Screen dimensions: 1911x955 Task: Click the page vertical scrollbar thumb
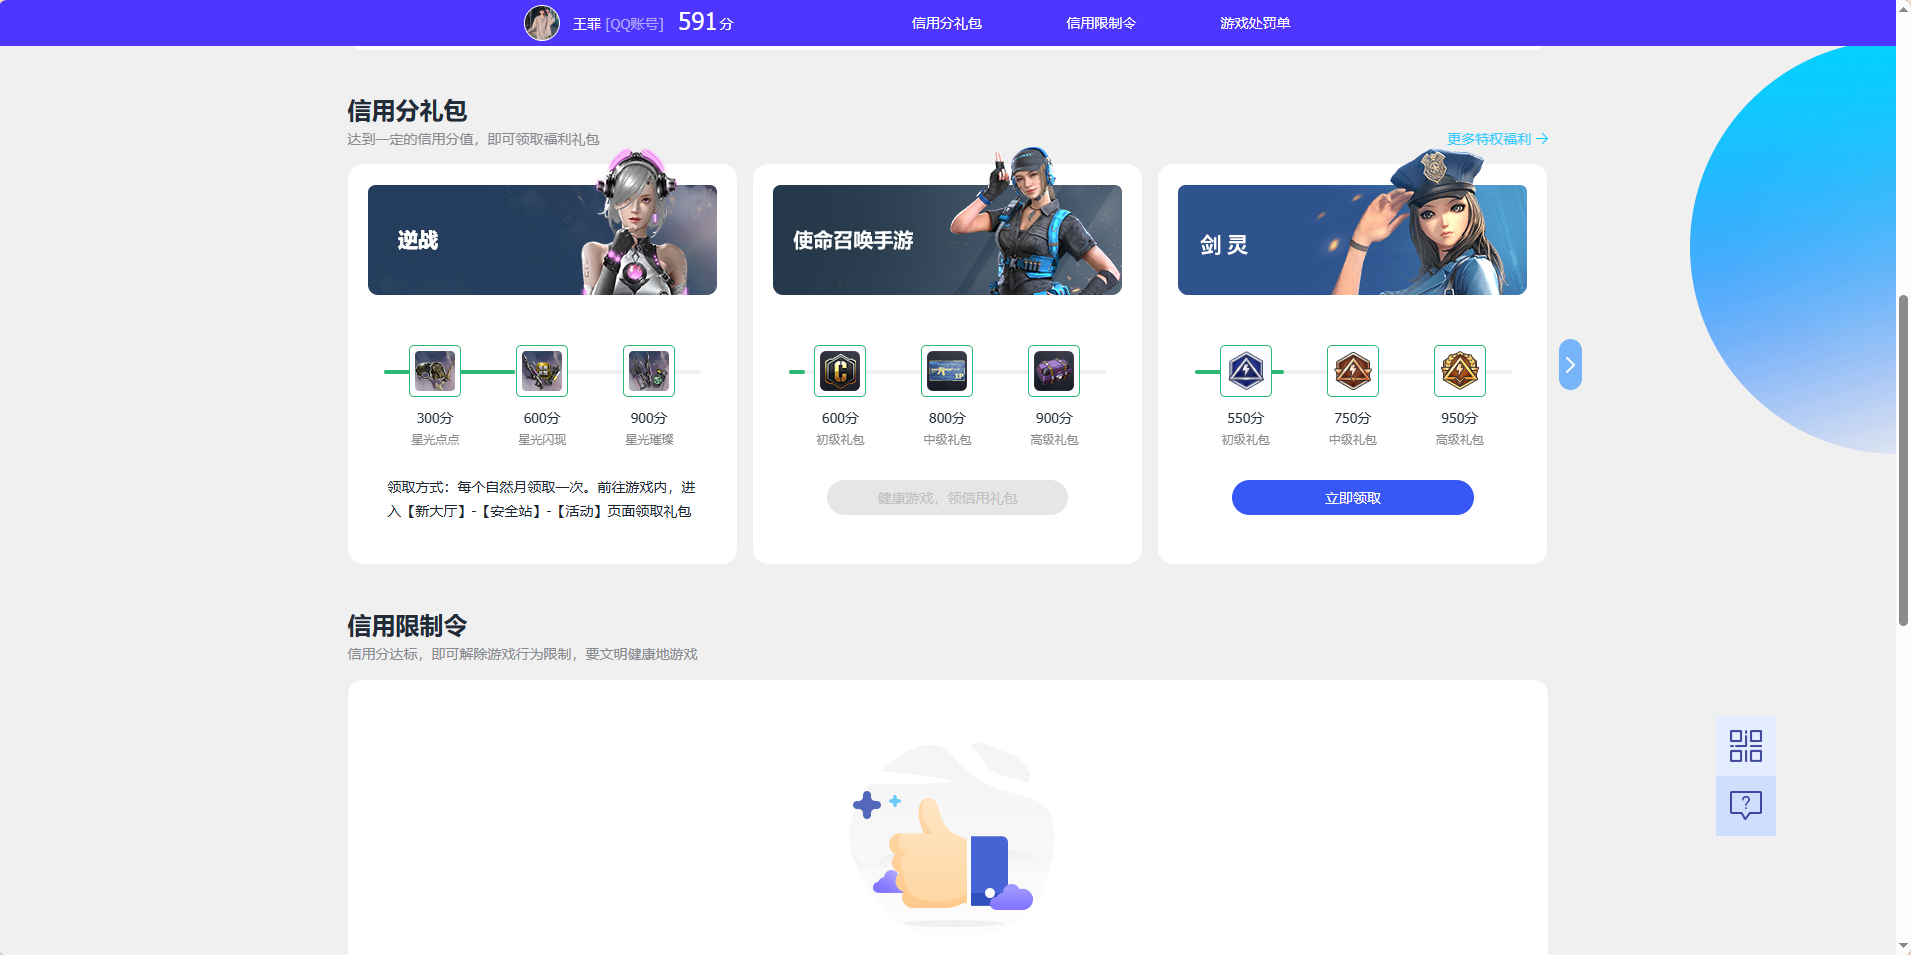(1903, 460)
